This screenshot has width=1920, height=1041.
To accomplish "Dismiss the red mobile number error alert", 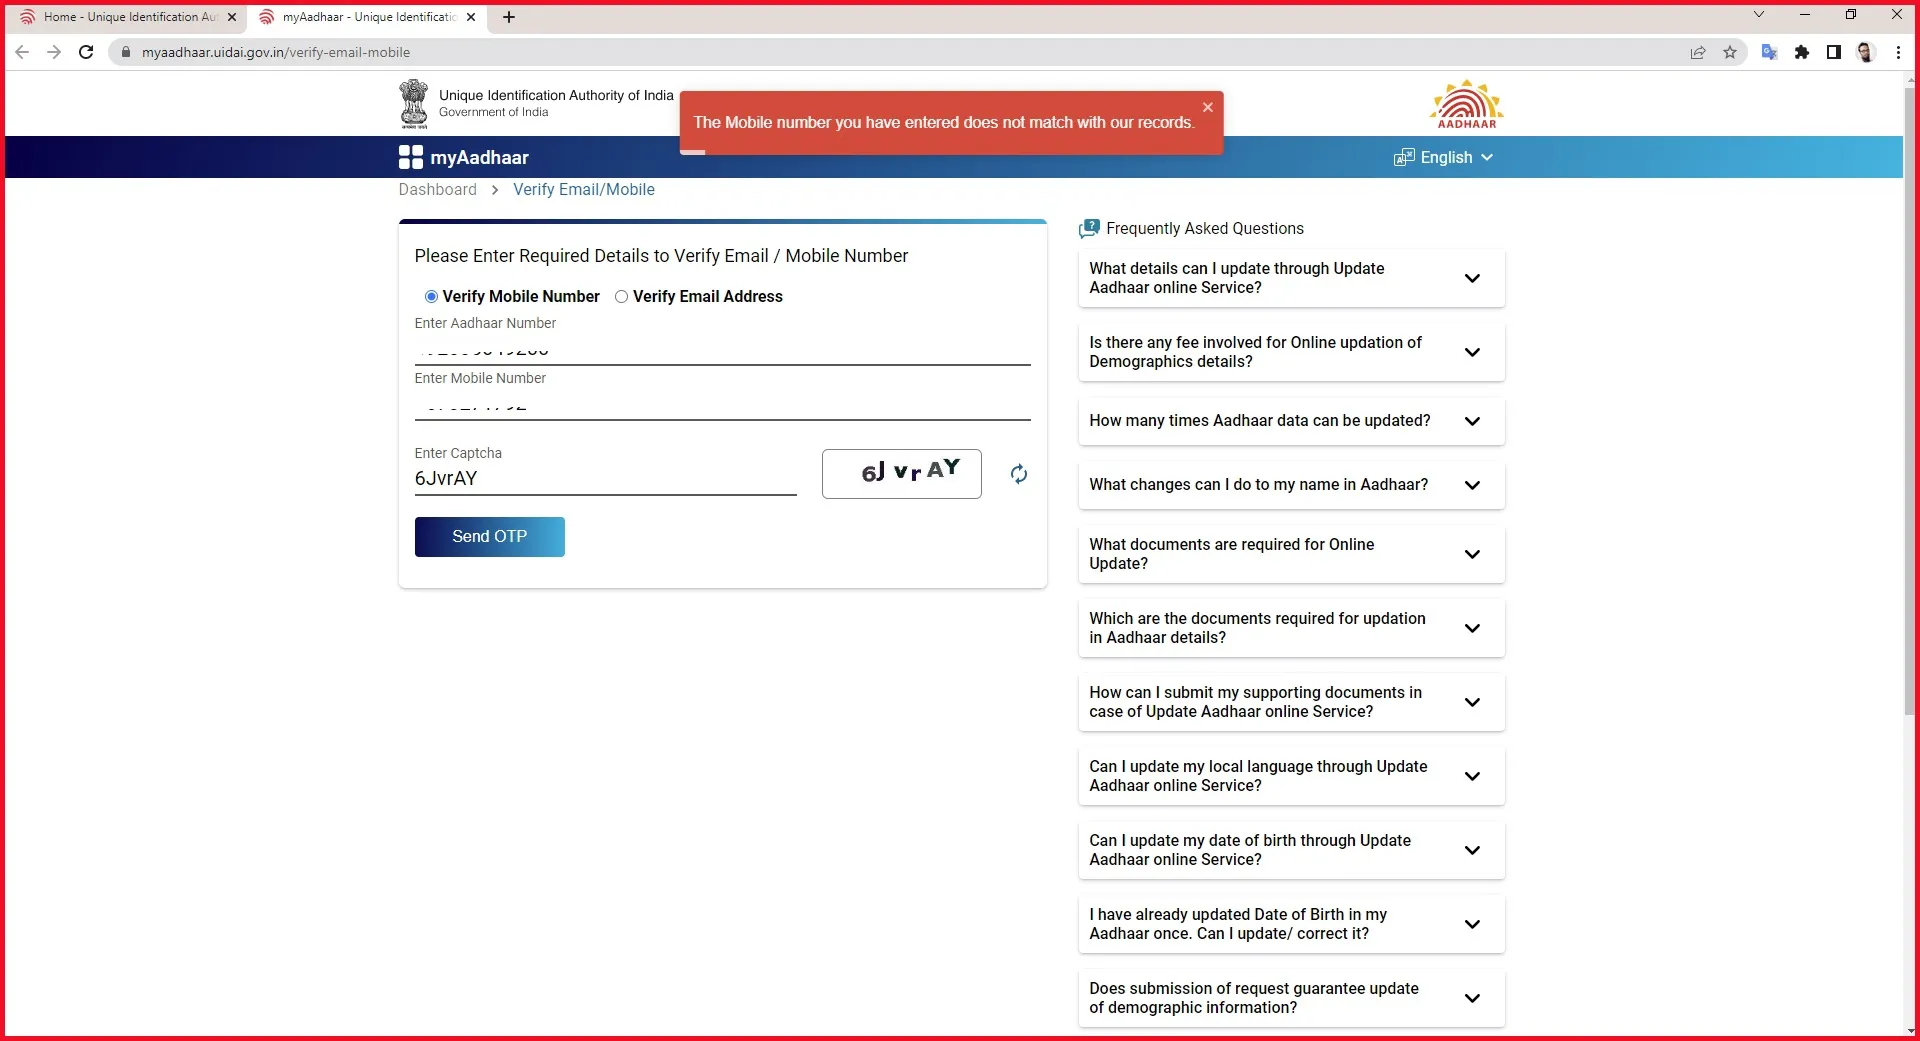I will coord(1207,107).
